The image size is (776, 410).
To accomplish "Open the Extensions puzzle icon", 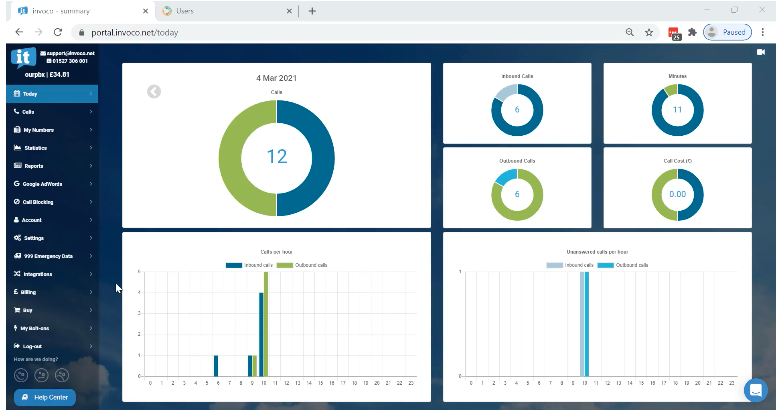I will coord(692,32).
